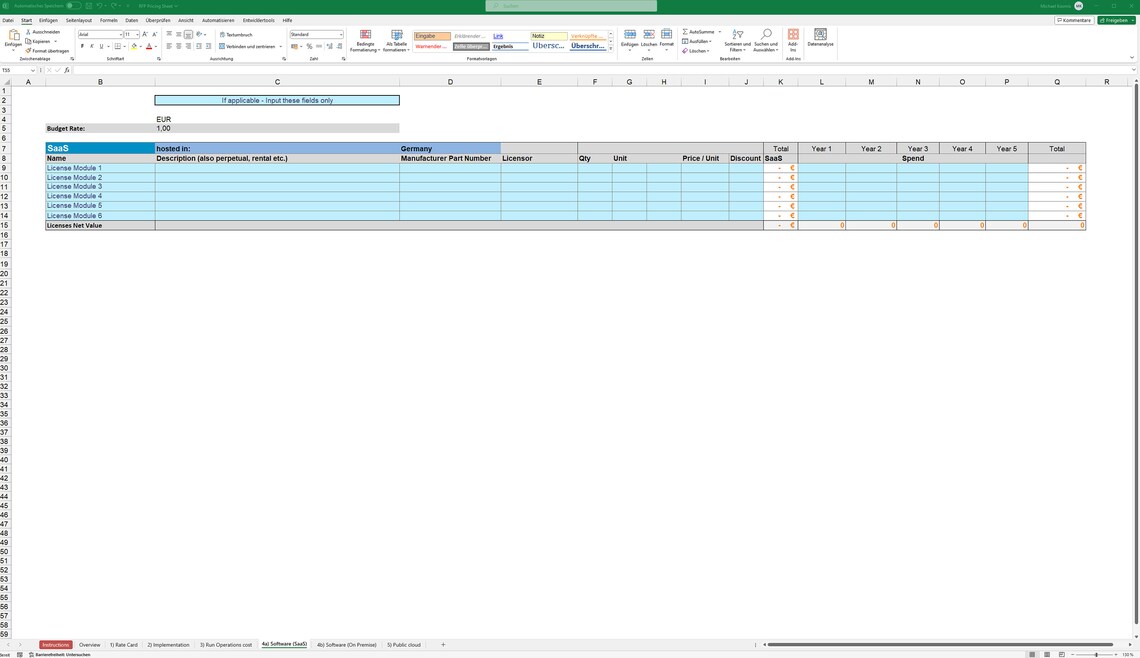The image size is (1140, 658).
Task: Open Sortieren und Filtern
Action: tap(738, 40)
